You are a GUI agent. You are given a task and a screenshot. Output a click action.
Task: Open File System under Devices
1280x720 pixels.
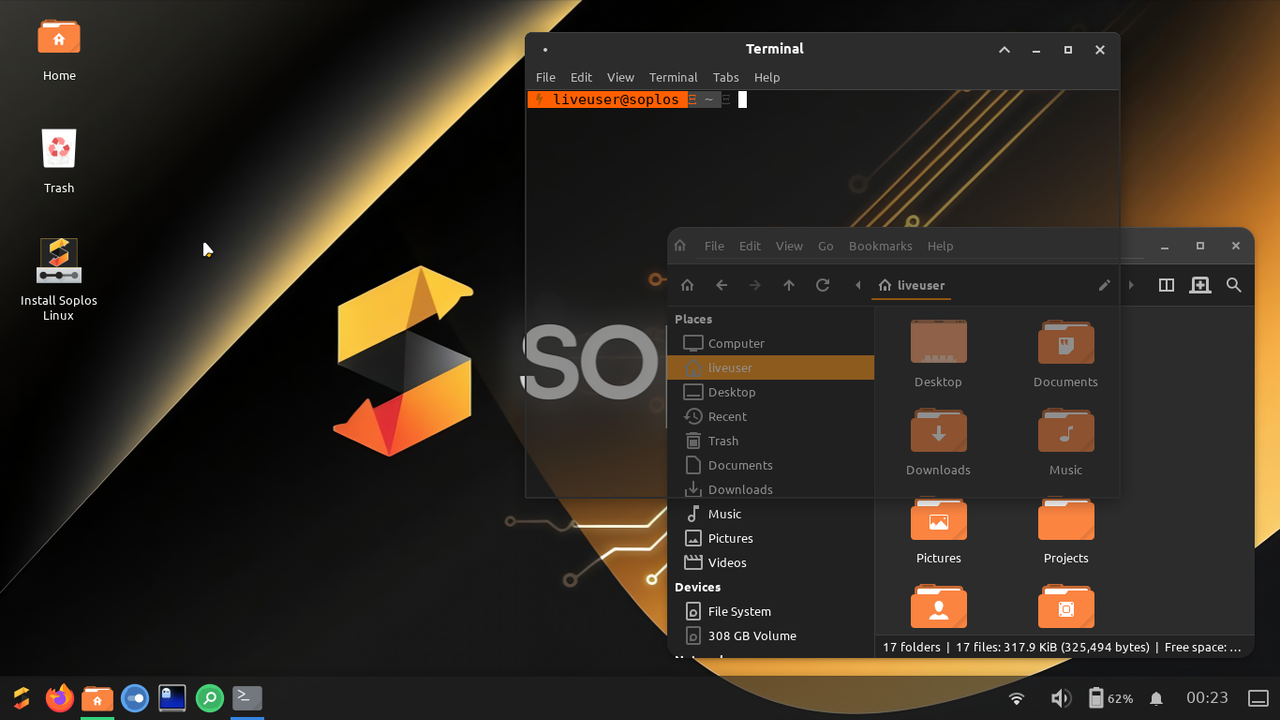[x=770, y=611]
